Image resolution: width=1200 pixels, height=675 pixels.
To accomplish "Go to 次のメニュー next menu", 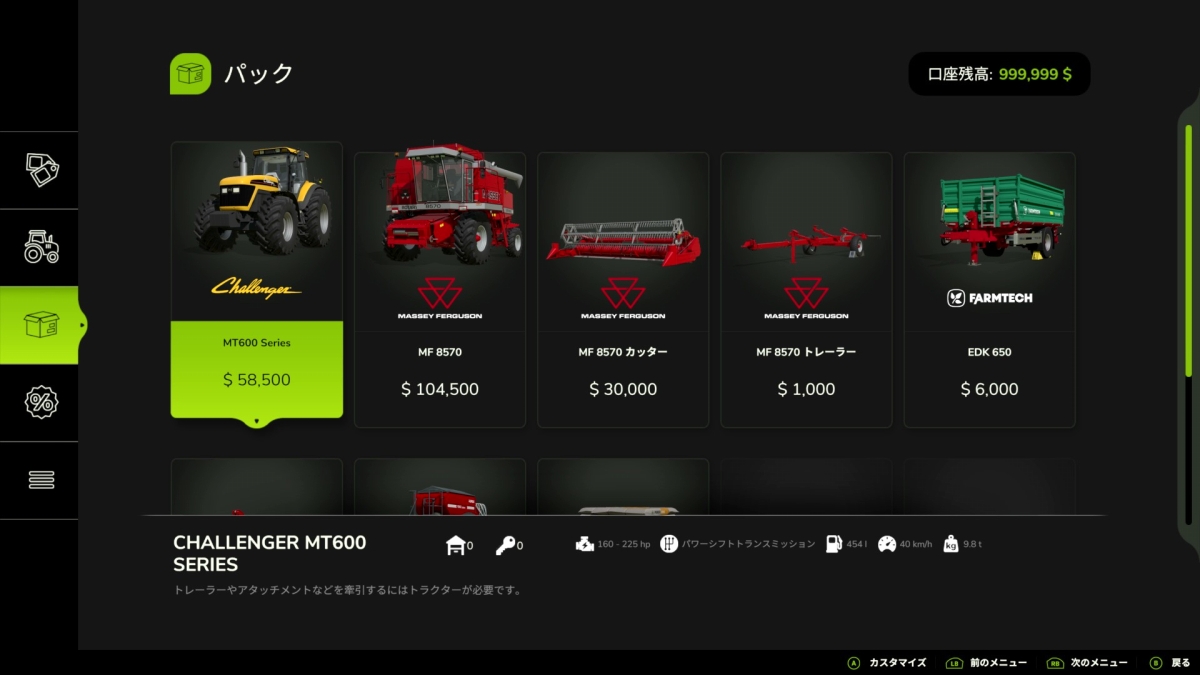I will pyautogui.click(x=1087, y=663).
